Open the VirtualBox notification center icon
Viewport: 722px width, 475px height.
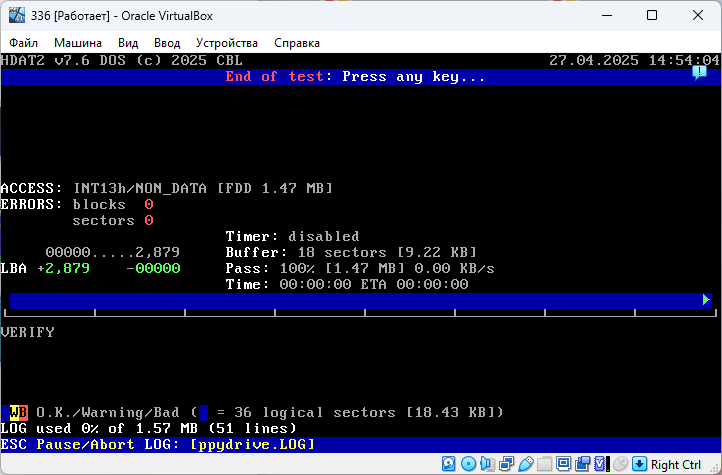coord(699,73)
